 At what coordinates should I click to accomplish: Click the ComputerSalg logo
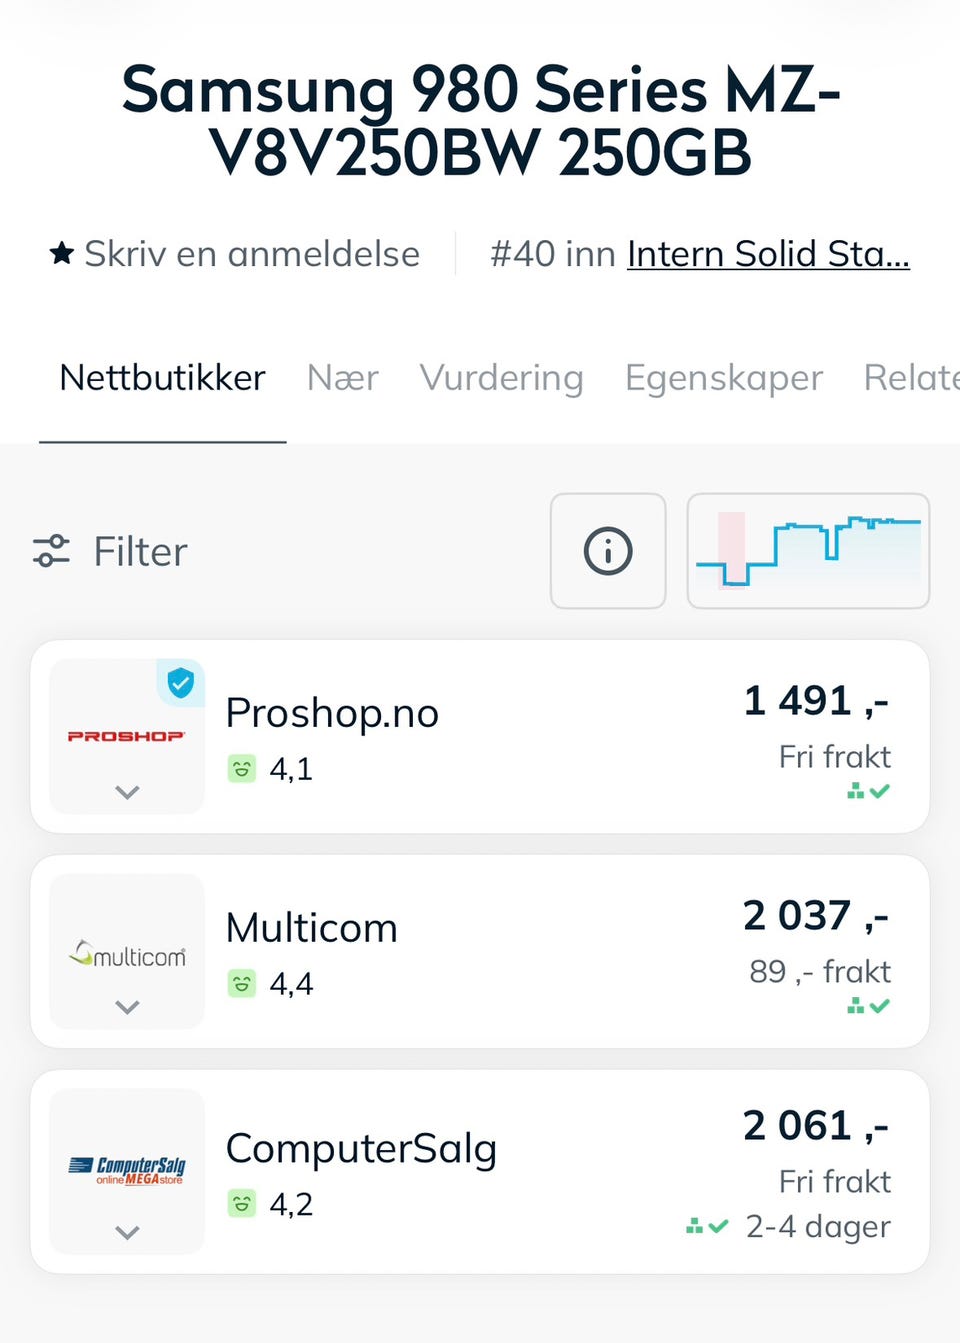pos(127,1170)
